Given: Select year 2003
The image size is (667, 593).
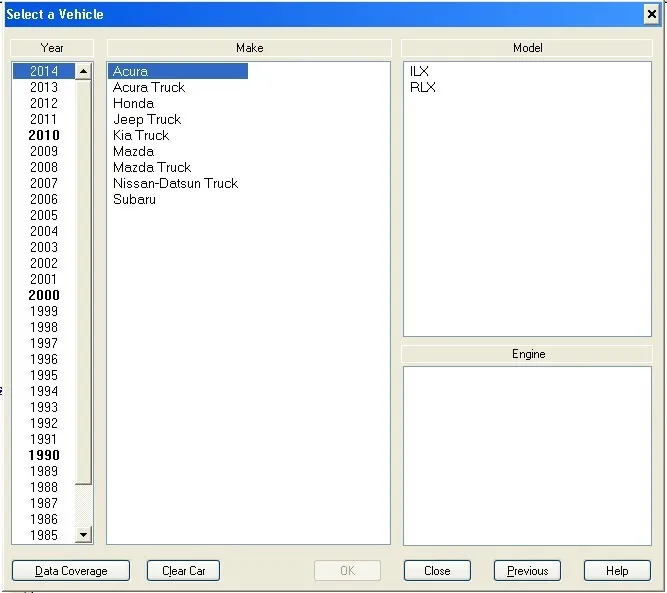Looking at the screenshot, I should (44, 247).
